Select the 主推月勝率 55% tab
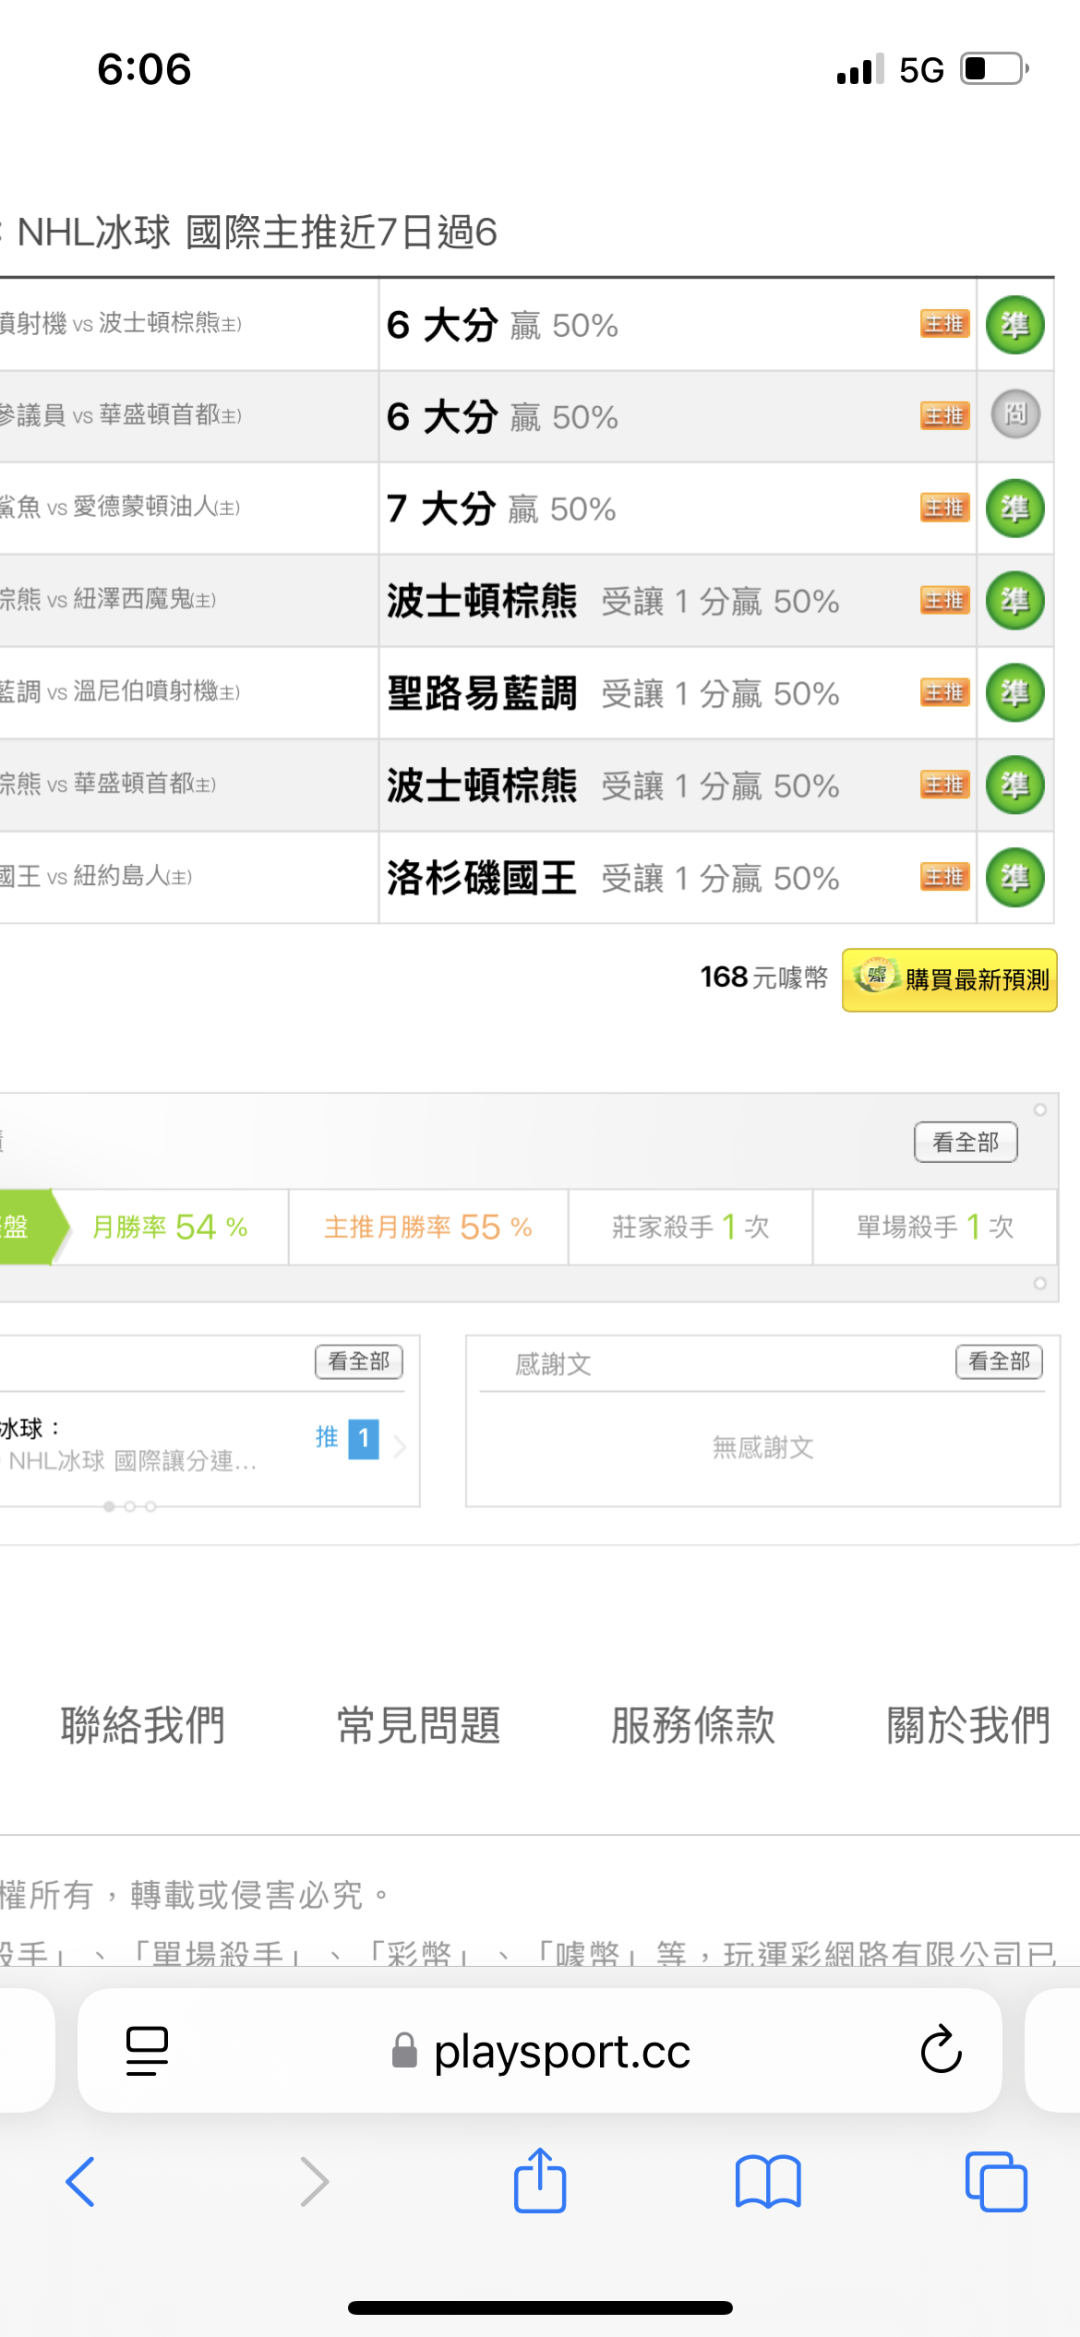The image size is (1080, 2337). coord(428,1227)
